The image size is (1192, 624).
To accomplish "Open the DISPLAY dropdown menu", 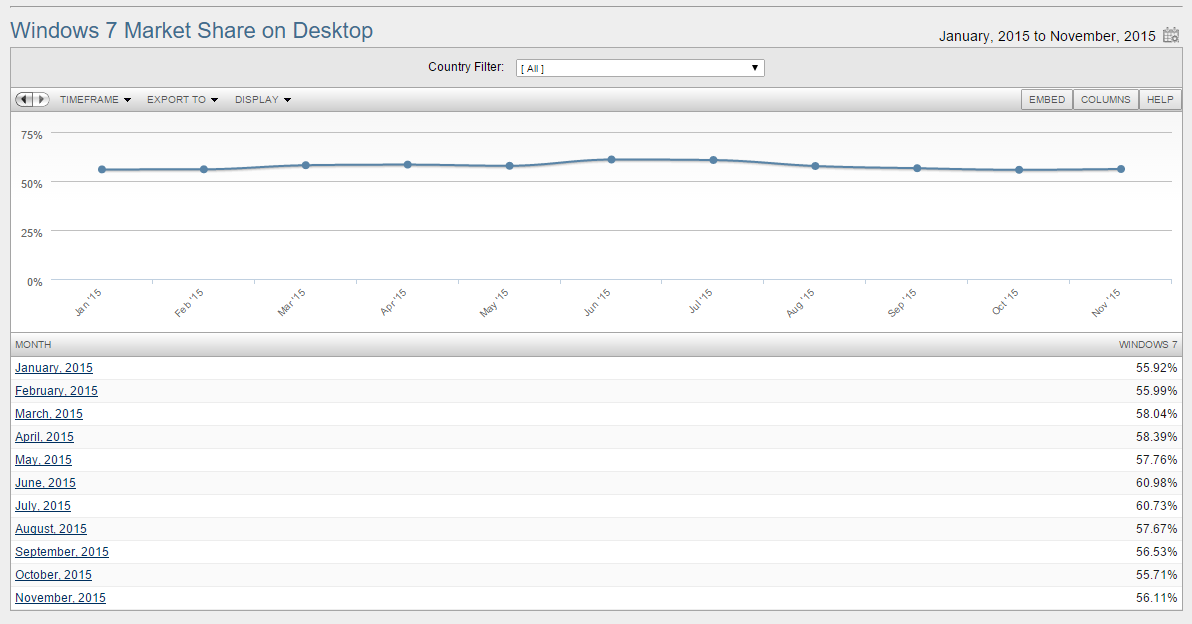I will [x=263, y=100].
